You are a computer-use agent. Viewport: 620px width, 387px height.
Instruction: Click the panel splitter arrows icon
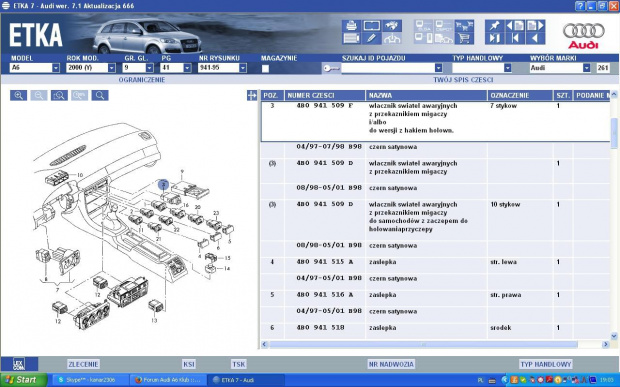pyautogui.click(x=251, y=95)
